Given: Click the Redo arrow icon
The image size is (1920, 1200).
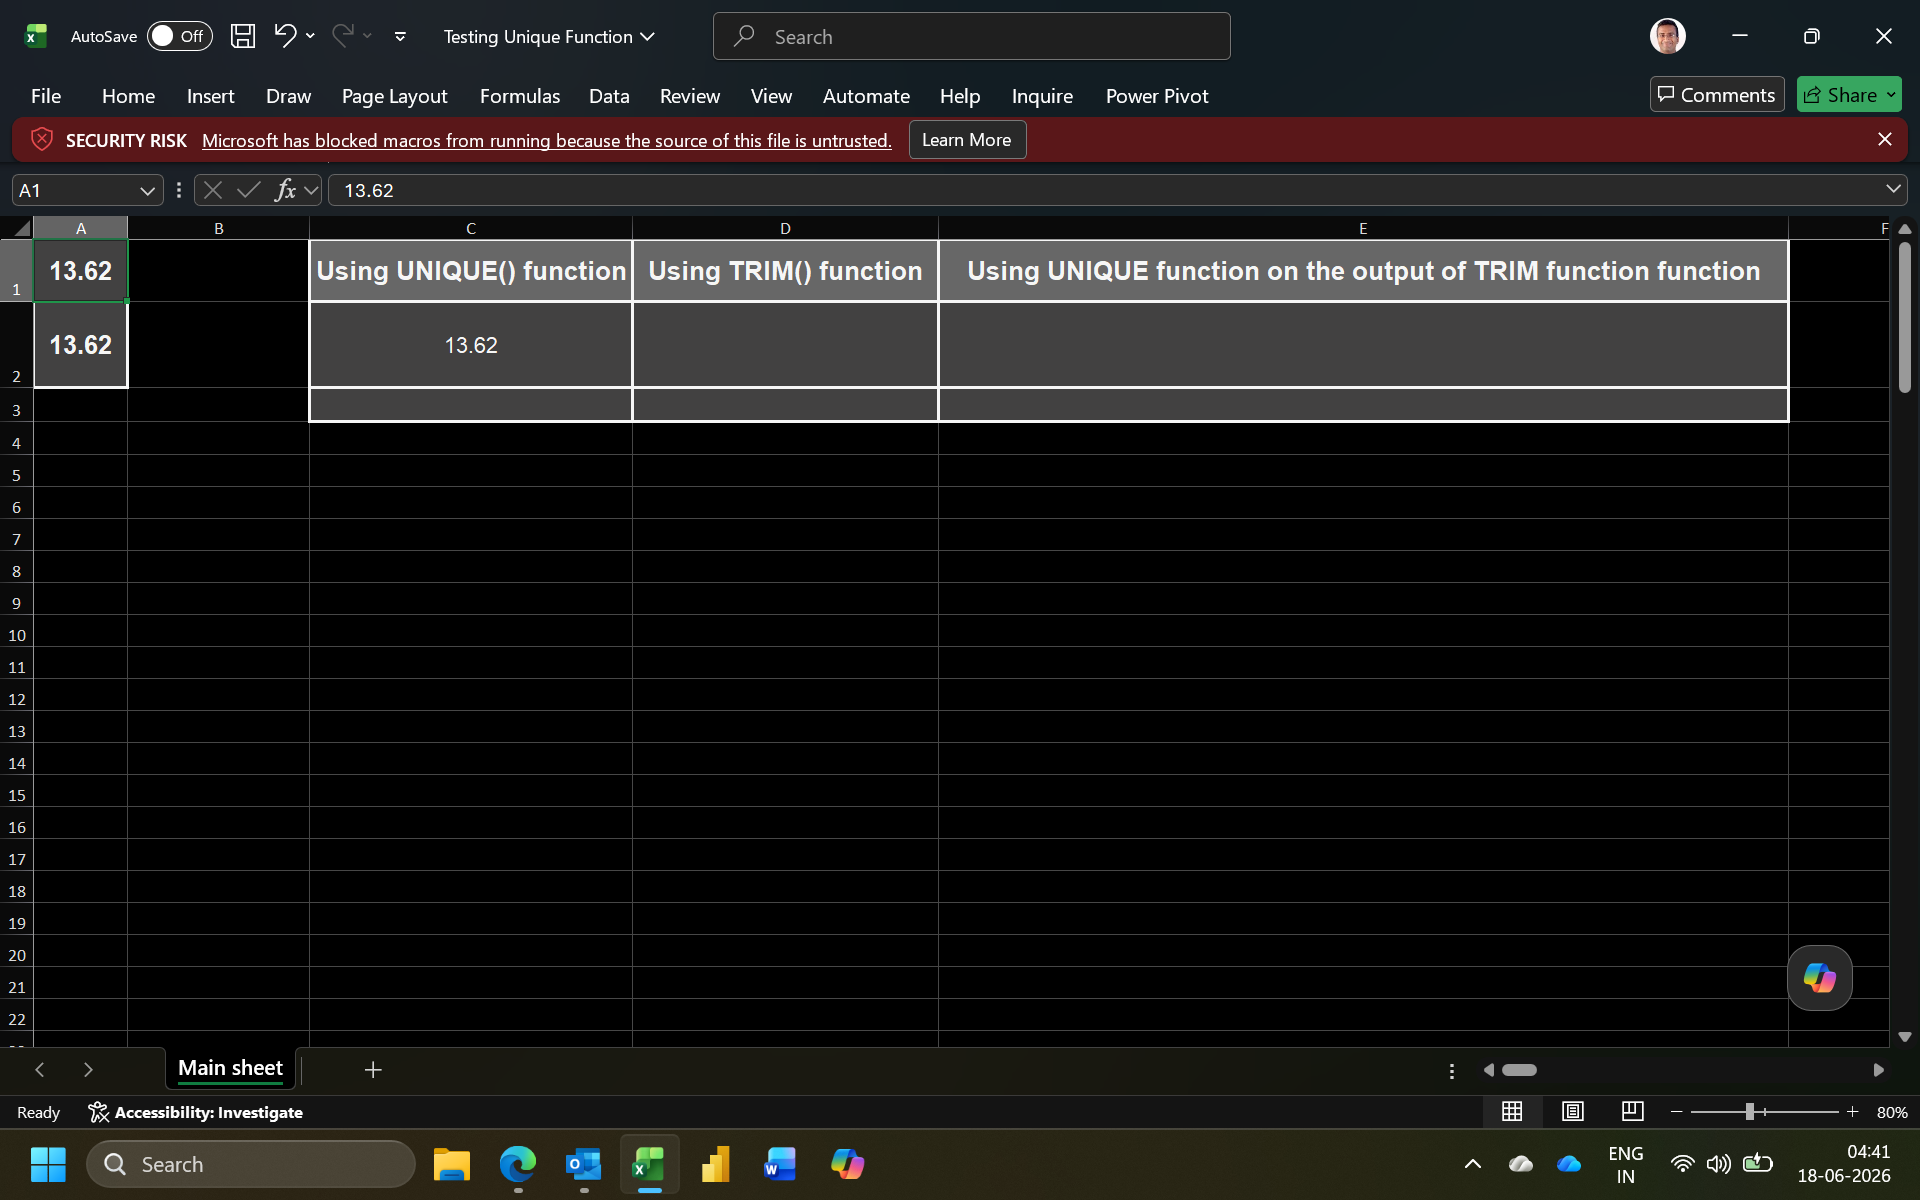Looking at the screenshot, I should (342, 36).
